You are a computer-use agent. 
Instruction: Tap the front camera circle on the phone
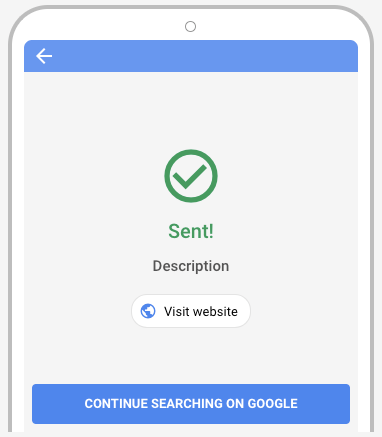tap(190, 26)
